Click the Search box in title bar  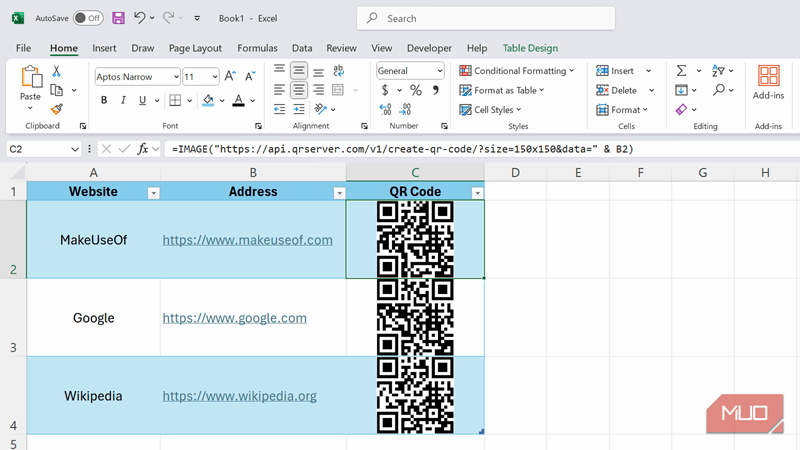tap(482, 18)
